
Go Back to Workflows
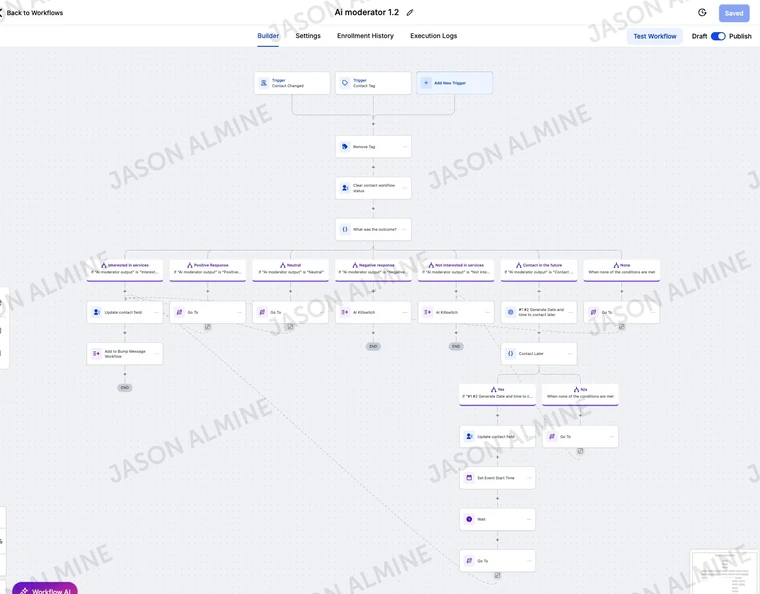32,13
